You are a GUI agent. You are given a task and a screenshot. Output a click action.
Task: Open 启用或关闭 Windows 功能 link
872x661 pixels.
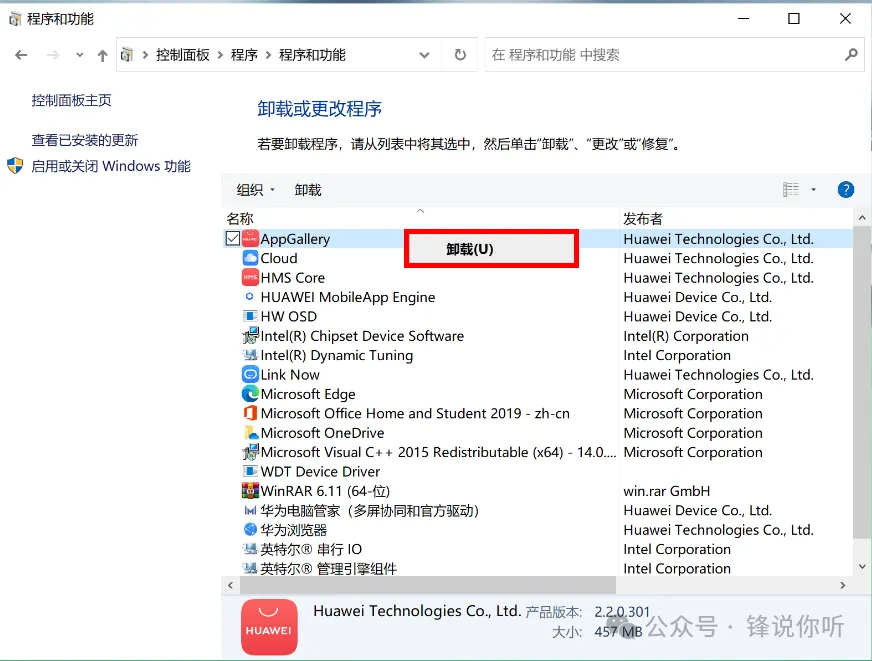[x=111, y=166]
